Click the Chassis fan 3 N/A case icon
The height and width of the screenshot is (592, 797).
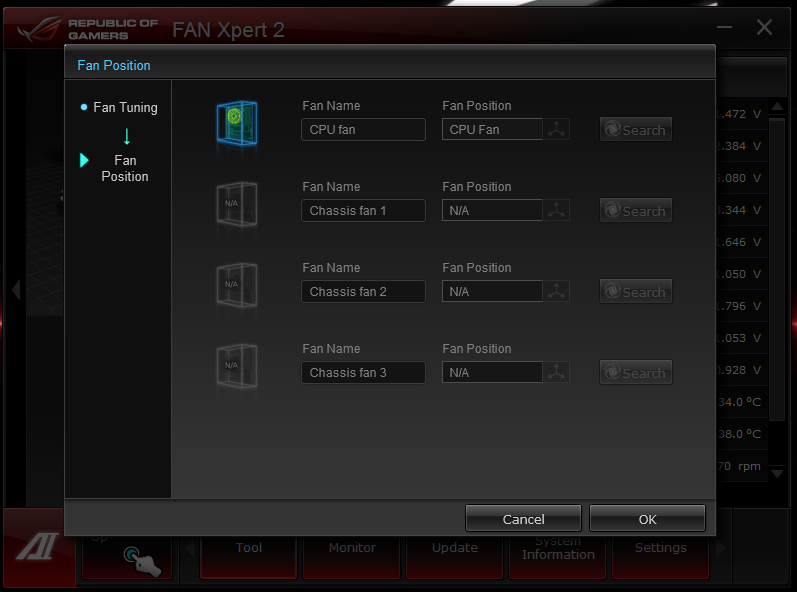[x=237, y=366]
